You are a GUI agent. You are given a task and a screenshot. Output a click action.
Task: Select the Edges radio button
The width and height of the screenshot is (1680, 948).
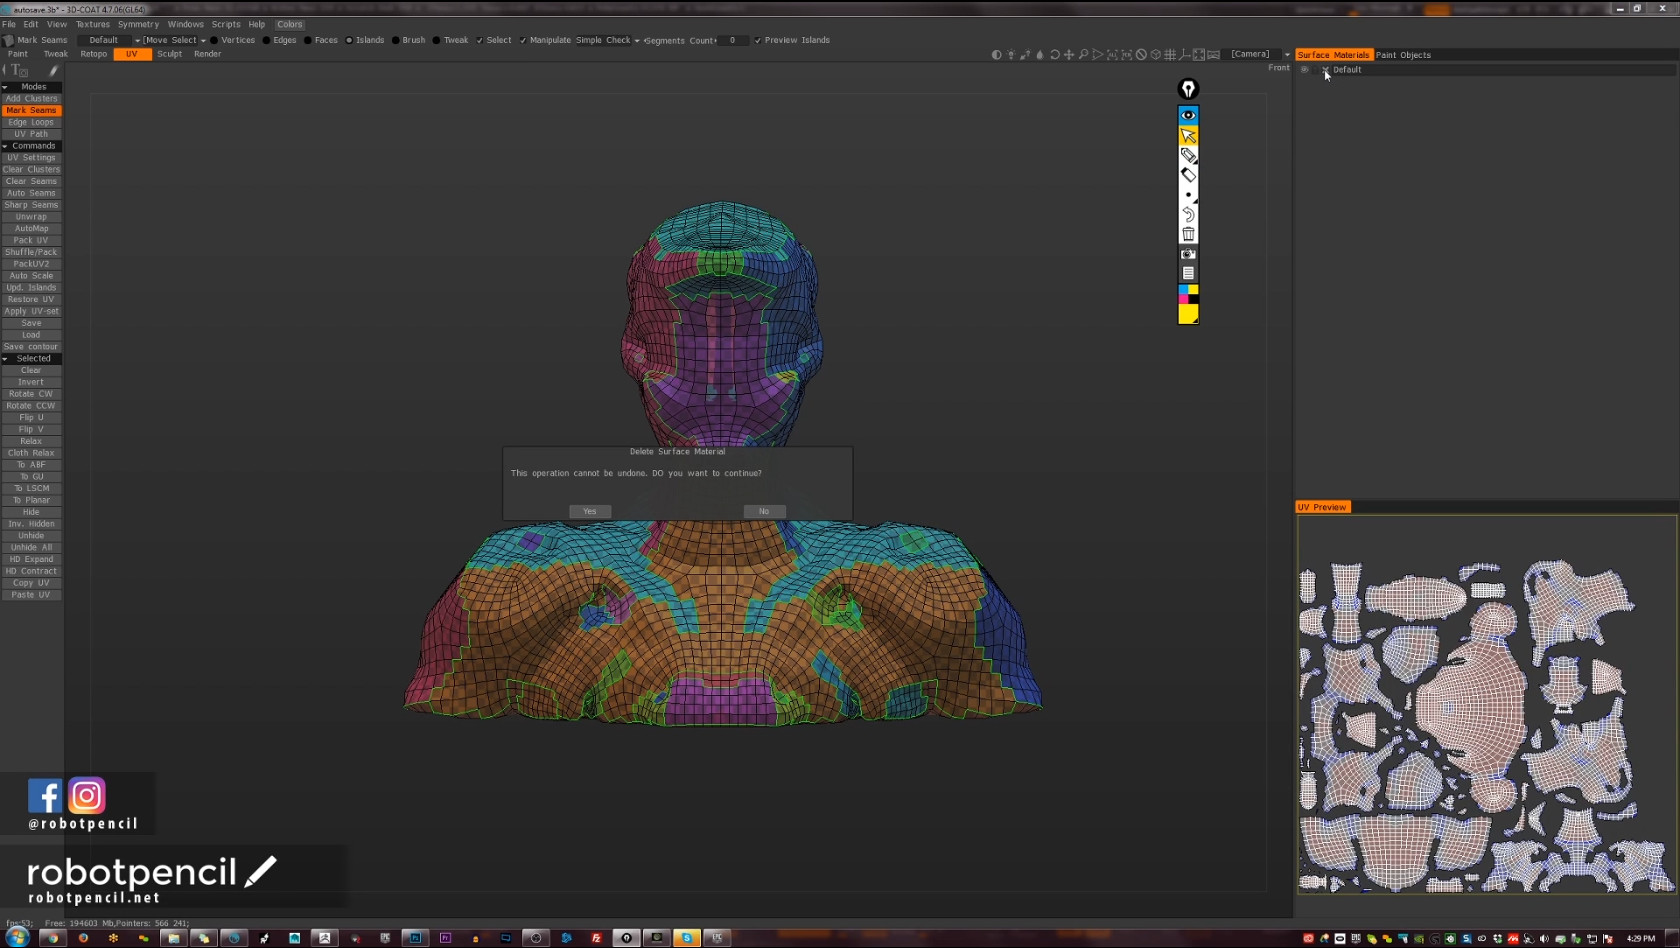266,41
